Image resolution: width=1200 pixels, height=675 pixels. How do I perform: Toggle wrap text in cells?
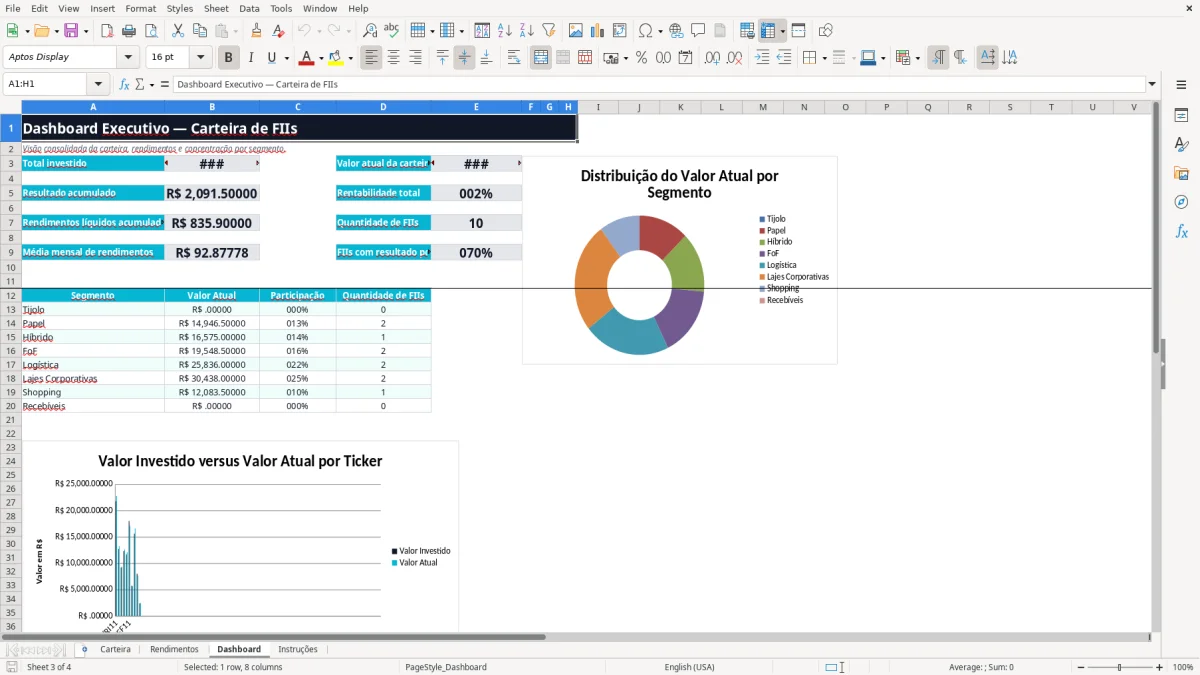pyautogui.click(x=514, y=58)
